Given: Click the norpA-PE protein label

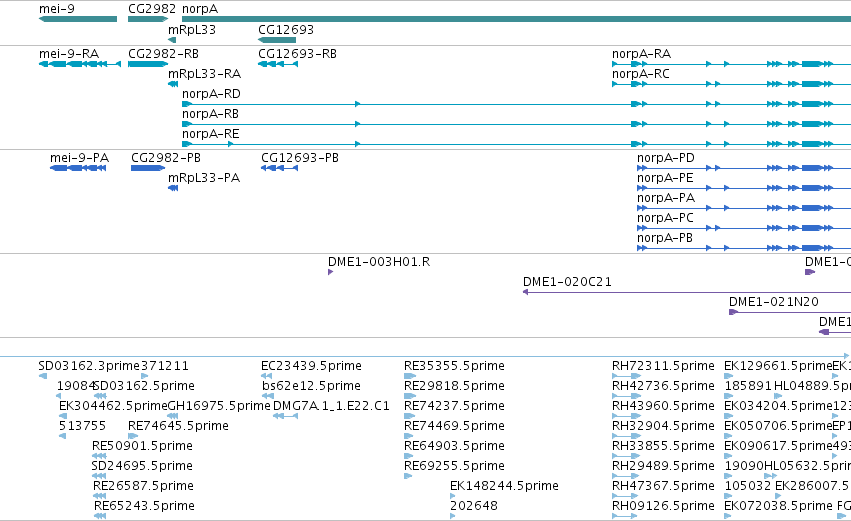Looking at the screenshot, I should pyautogui.click(x=665, y=178).
